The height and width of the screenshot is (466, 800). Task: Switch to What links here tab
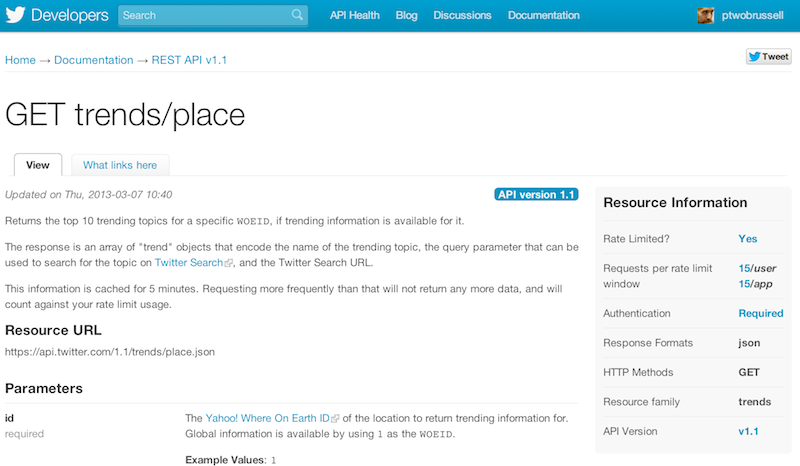tap(120, 165)
